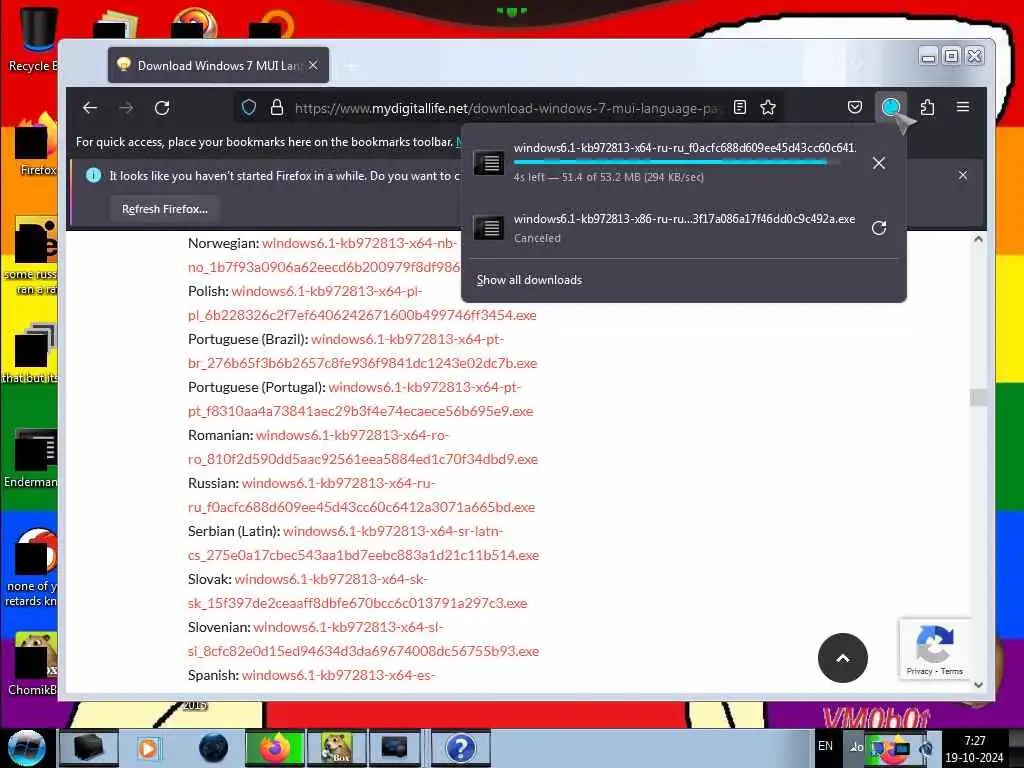Download the Slovenian x64-sl-si language pack

coord(364,639)
